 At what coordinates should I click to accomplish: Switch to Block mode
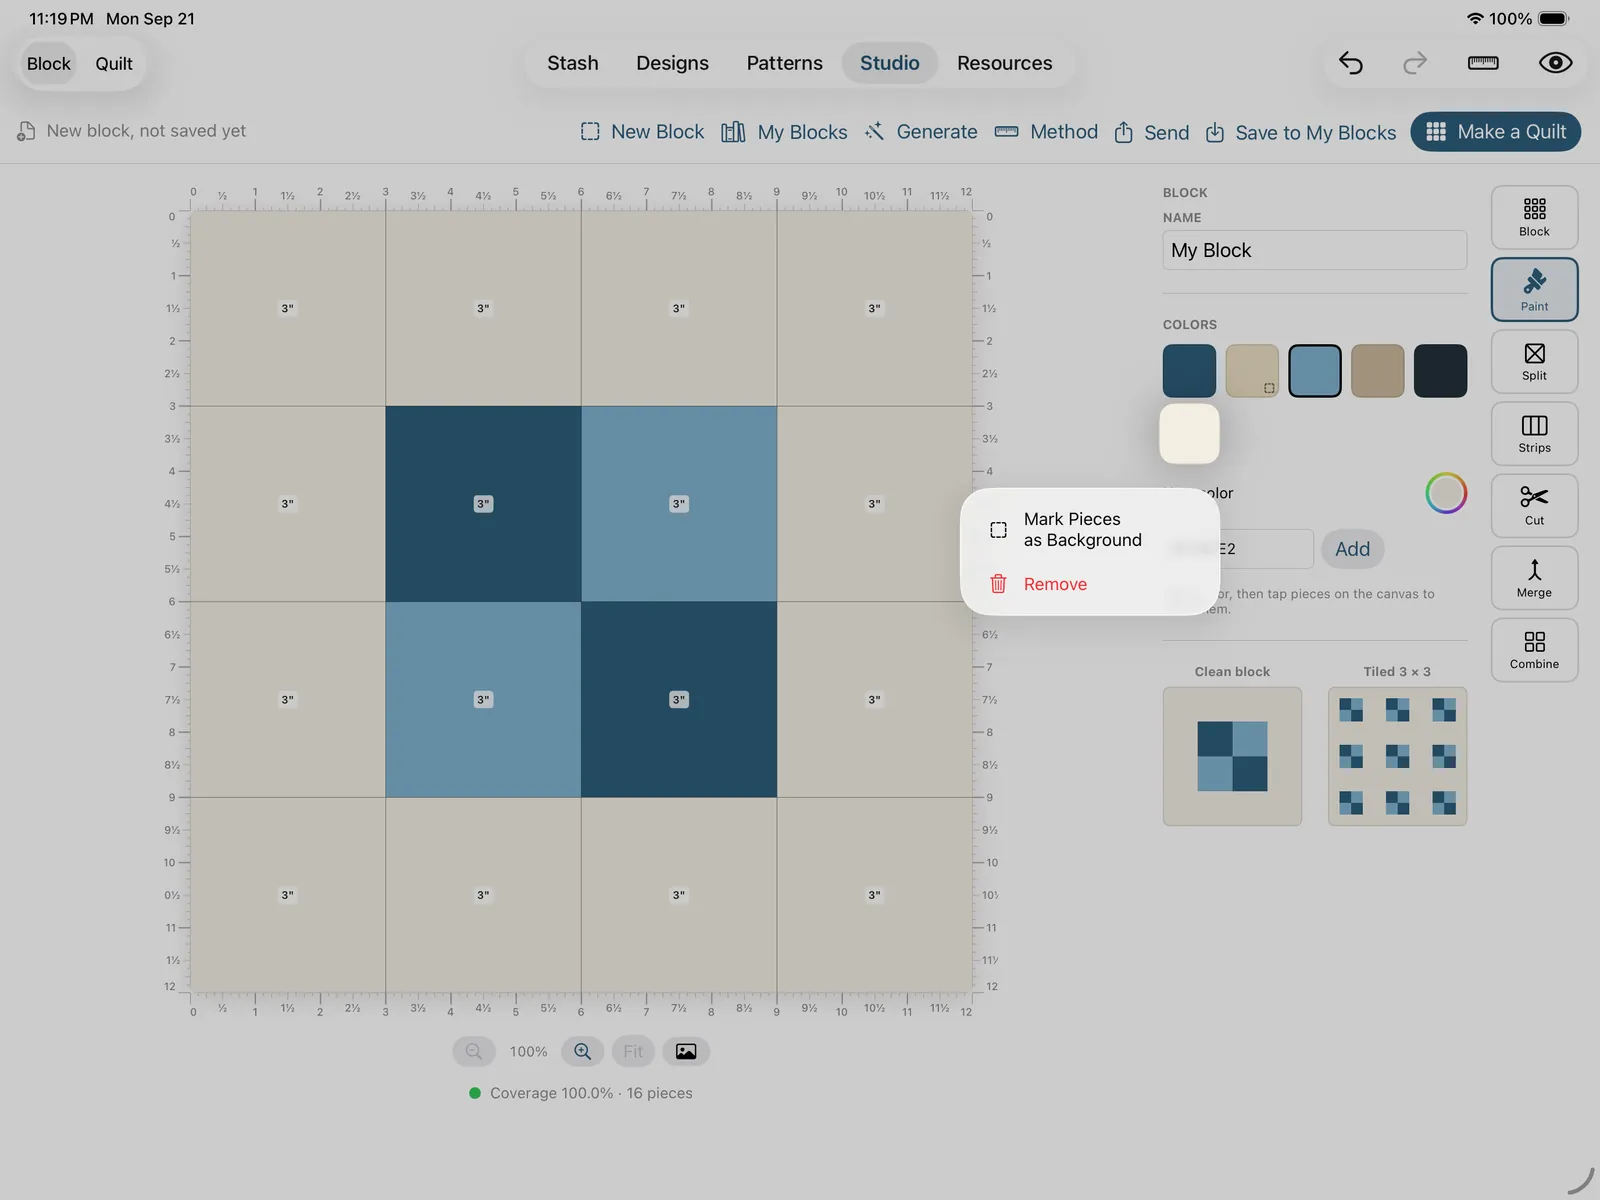click(x=49, y=64)
